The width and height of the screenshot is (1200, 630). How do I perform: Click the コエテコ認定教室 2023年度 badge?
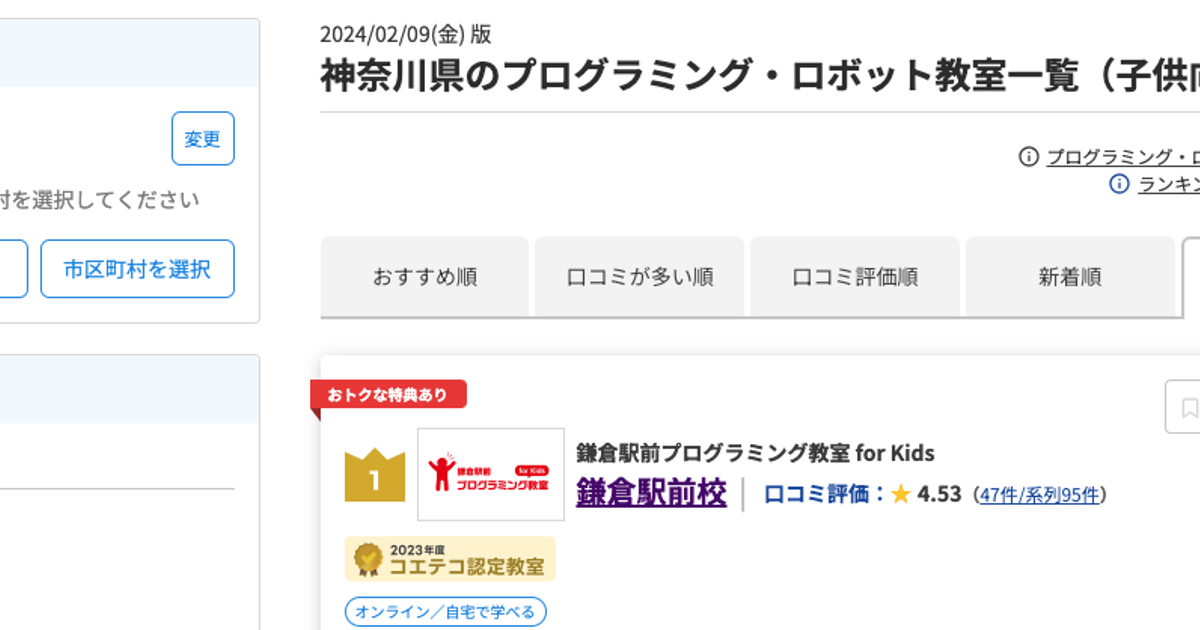point(450,559)
